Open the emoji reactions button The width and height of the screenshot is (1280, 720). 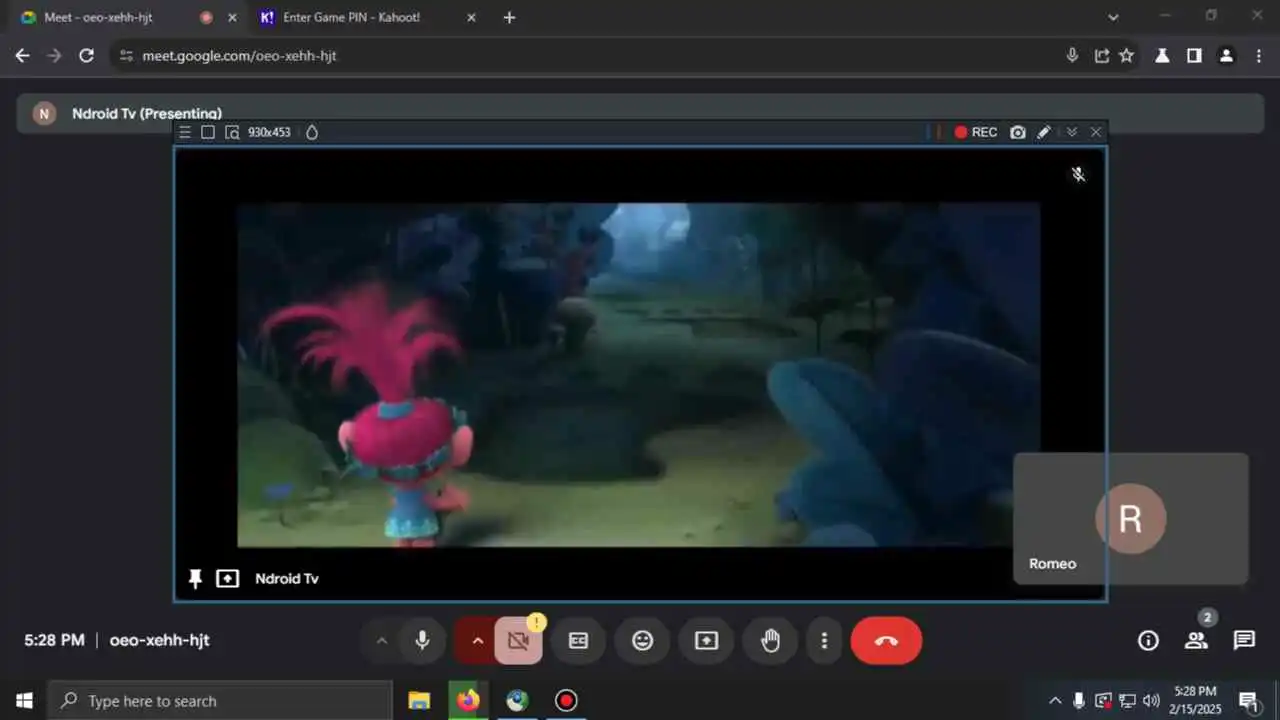point(642,641)
